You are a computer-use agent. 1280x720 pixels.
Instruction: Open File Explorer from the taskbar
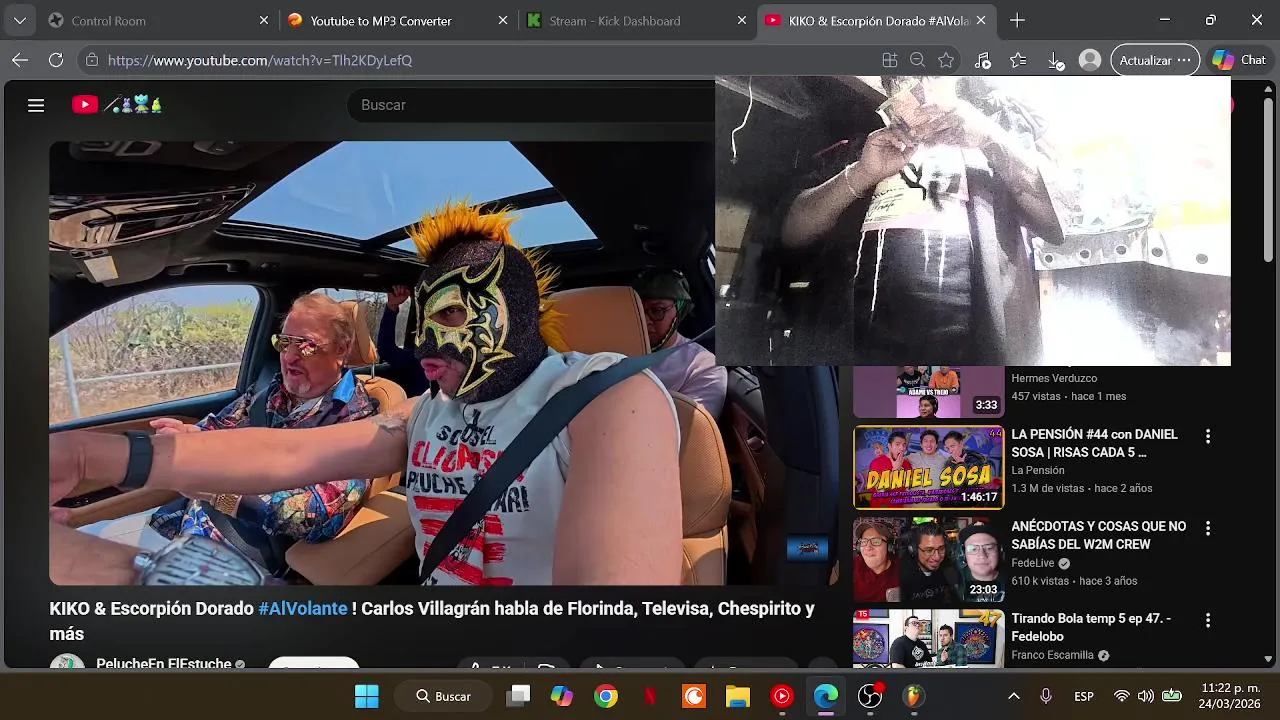(x=738, y=696)
